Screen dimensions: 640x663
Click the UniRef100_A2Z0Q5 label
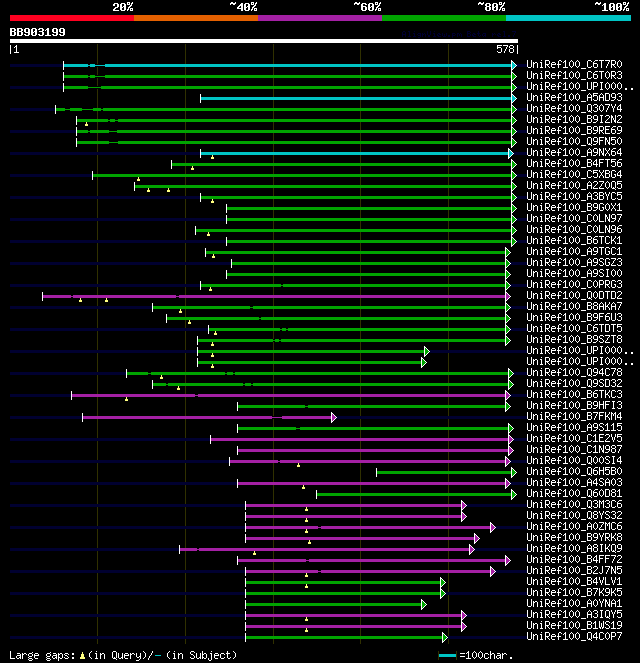click(574, 185)
